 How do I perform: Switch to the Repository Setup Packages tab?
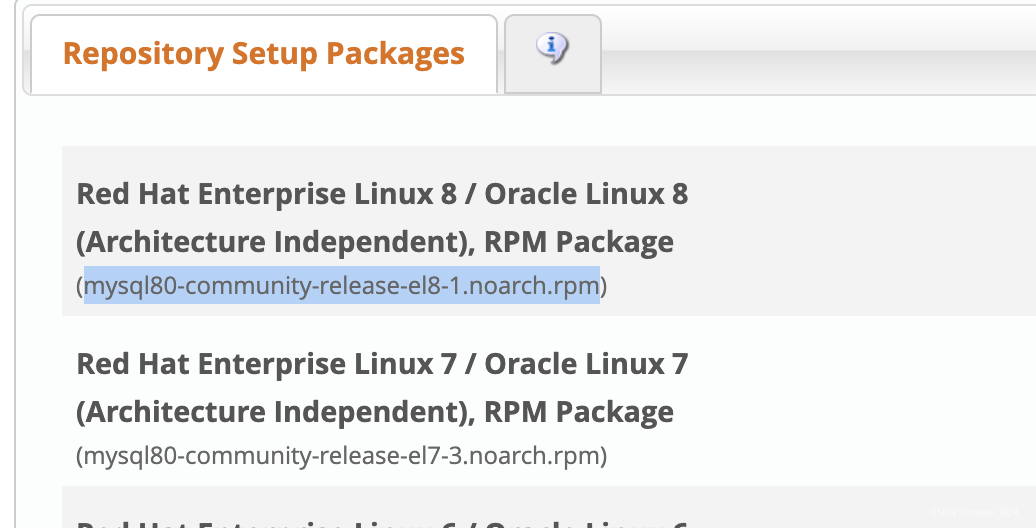(263, 54)
